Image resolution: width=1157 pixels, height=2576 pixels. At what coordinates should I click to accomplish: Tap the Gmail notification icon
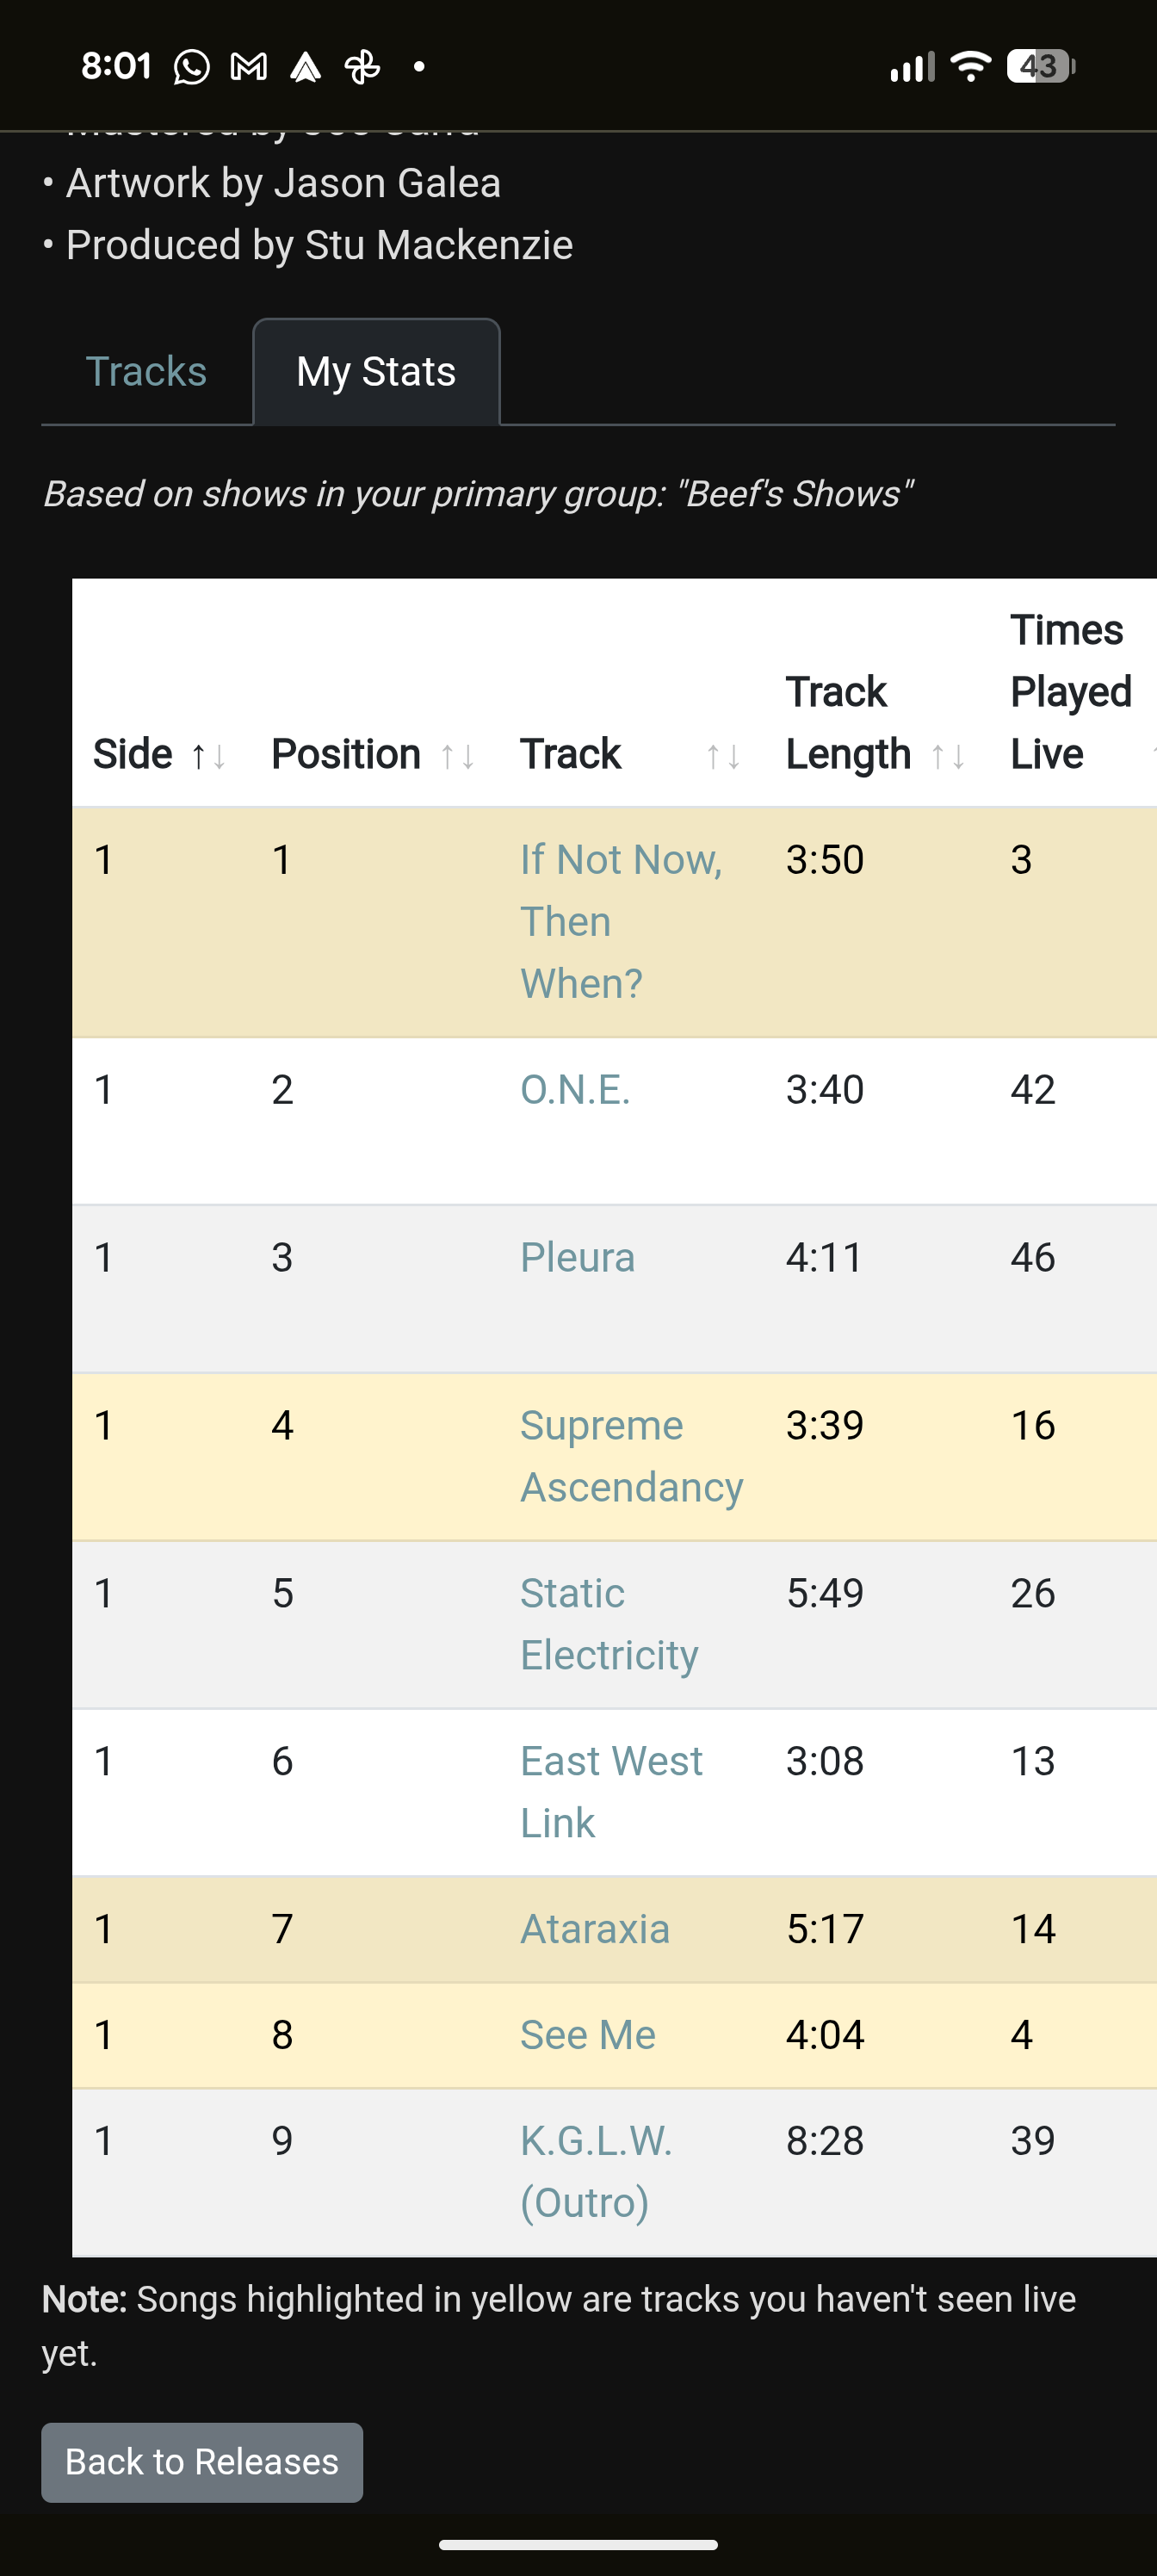coord(248,67)
